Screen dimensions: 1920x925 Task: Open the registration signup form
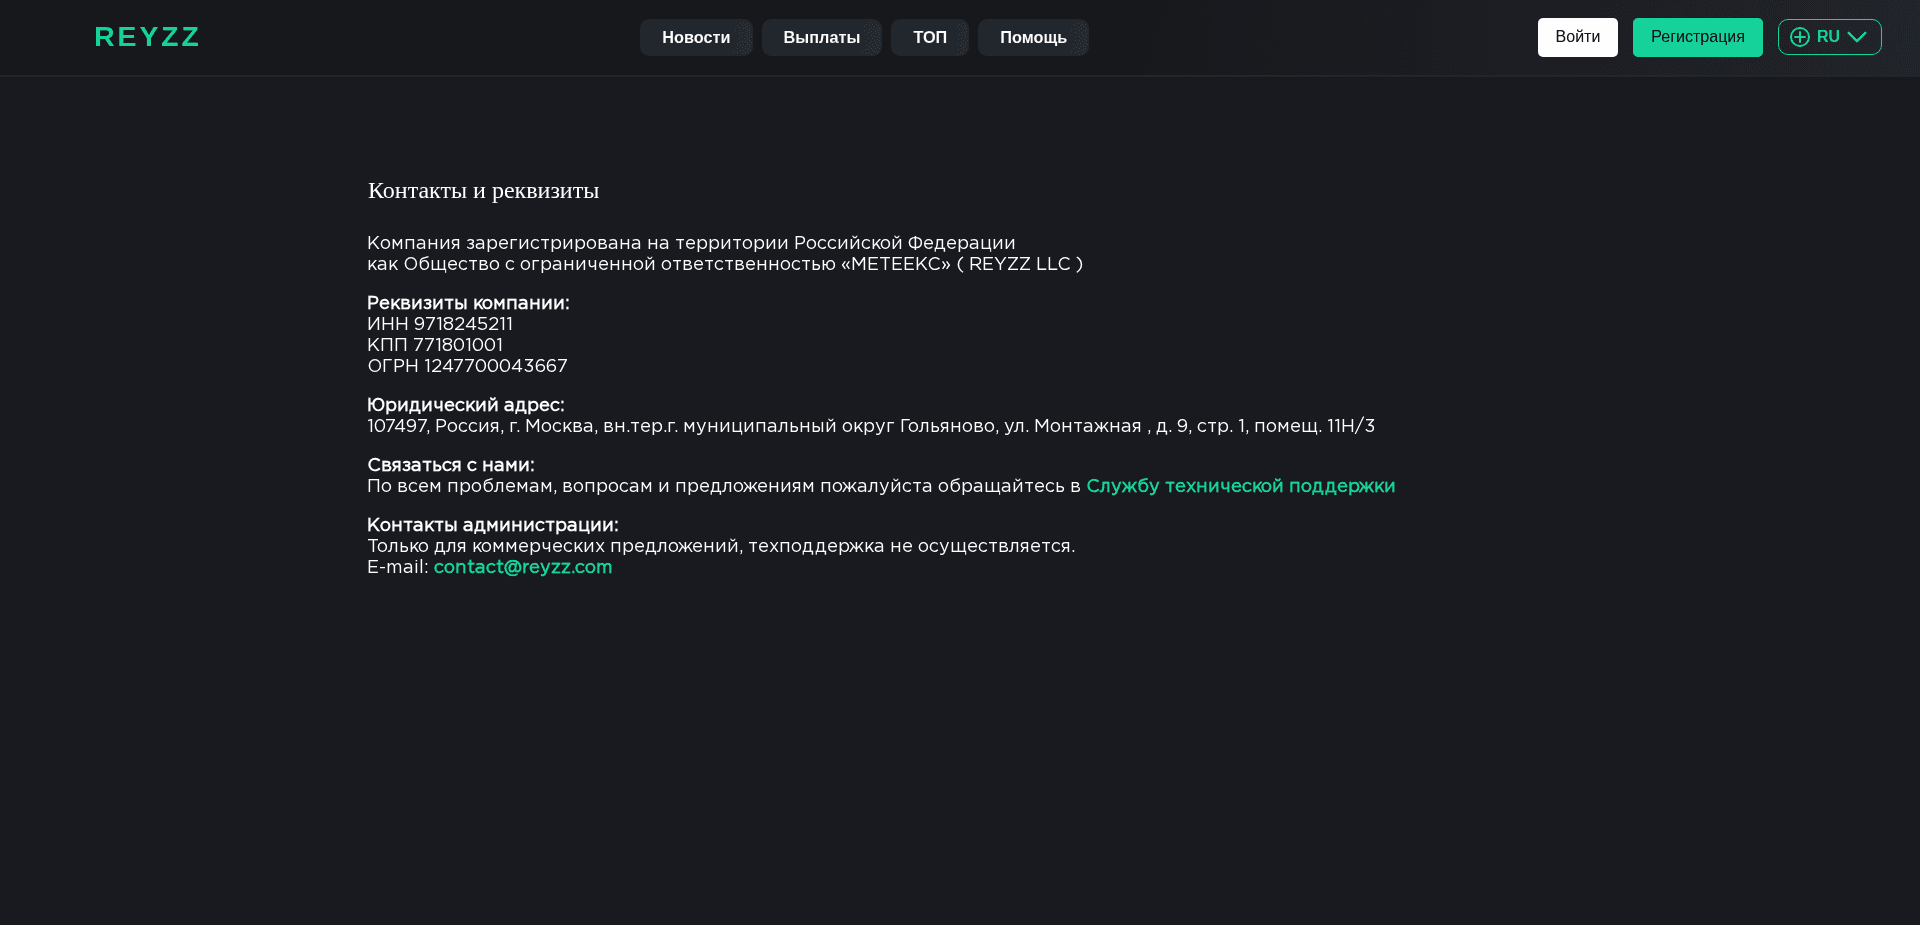click(1696, 37)
